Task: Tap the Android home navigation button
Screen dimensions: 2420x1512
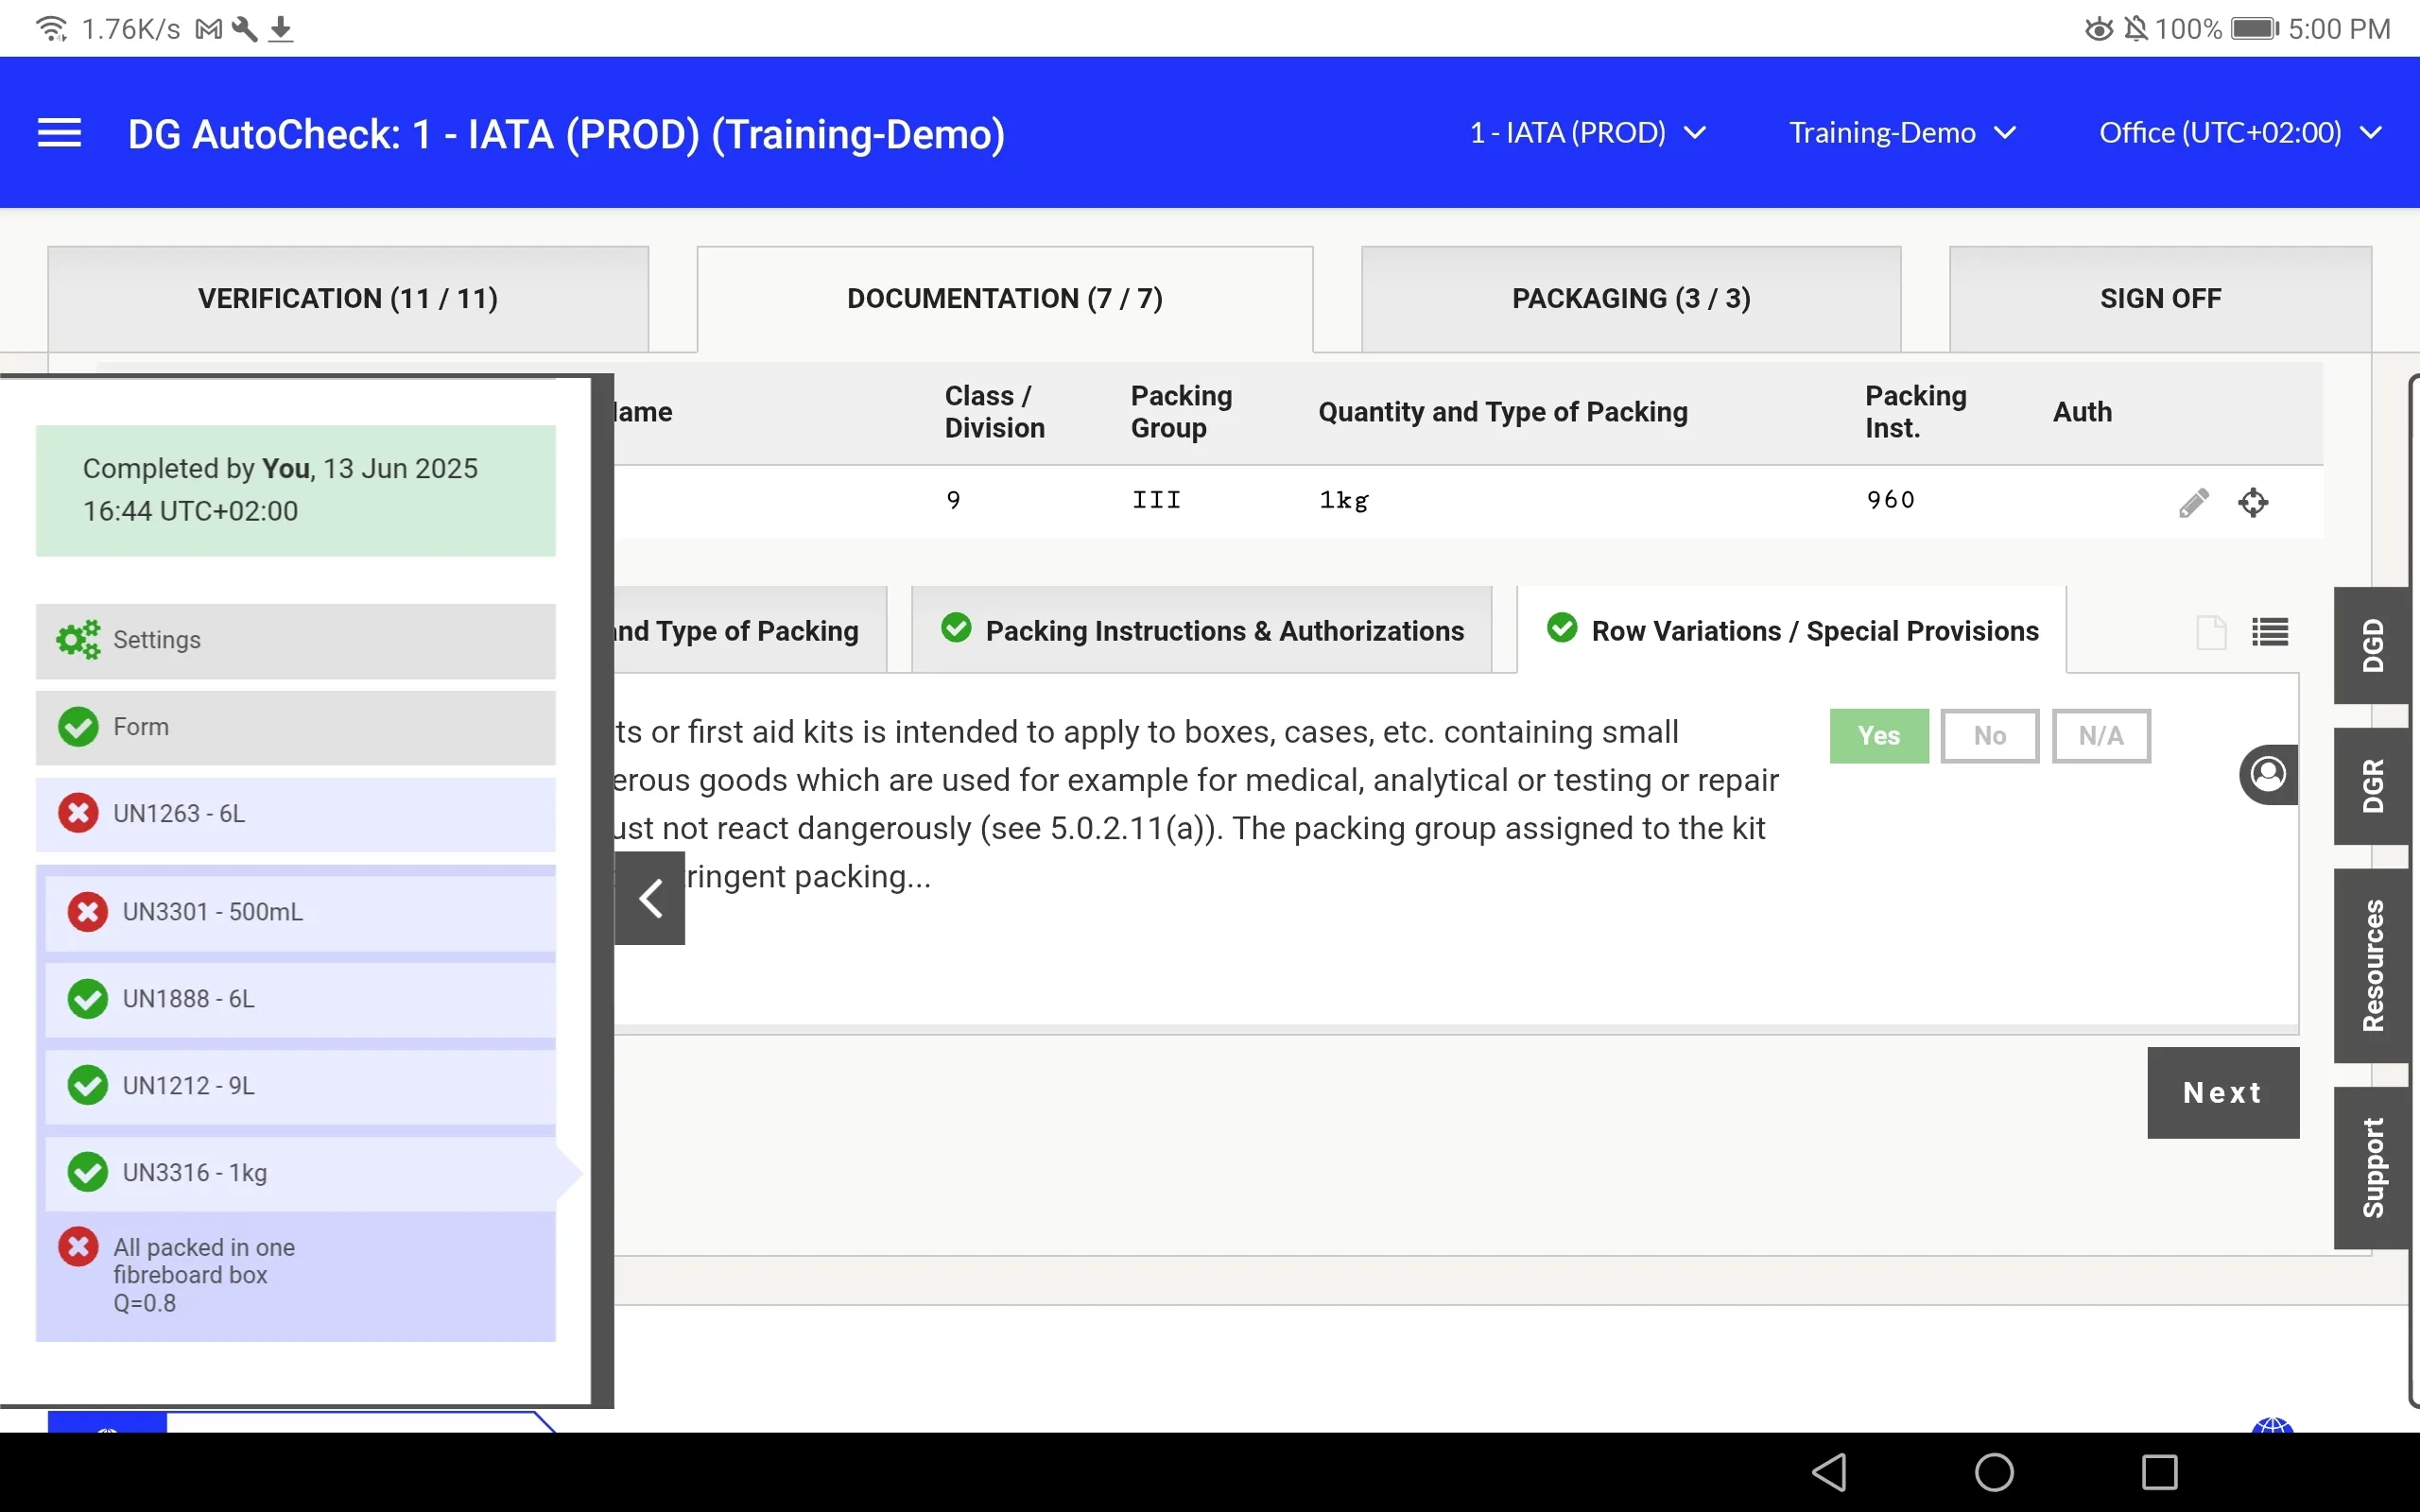Action: point(1995,1472)
